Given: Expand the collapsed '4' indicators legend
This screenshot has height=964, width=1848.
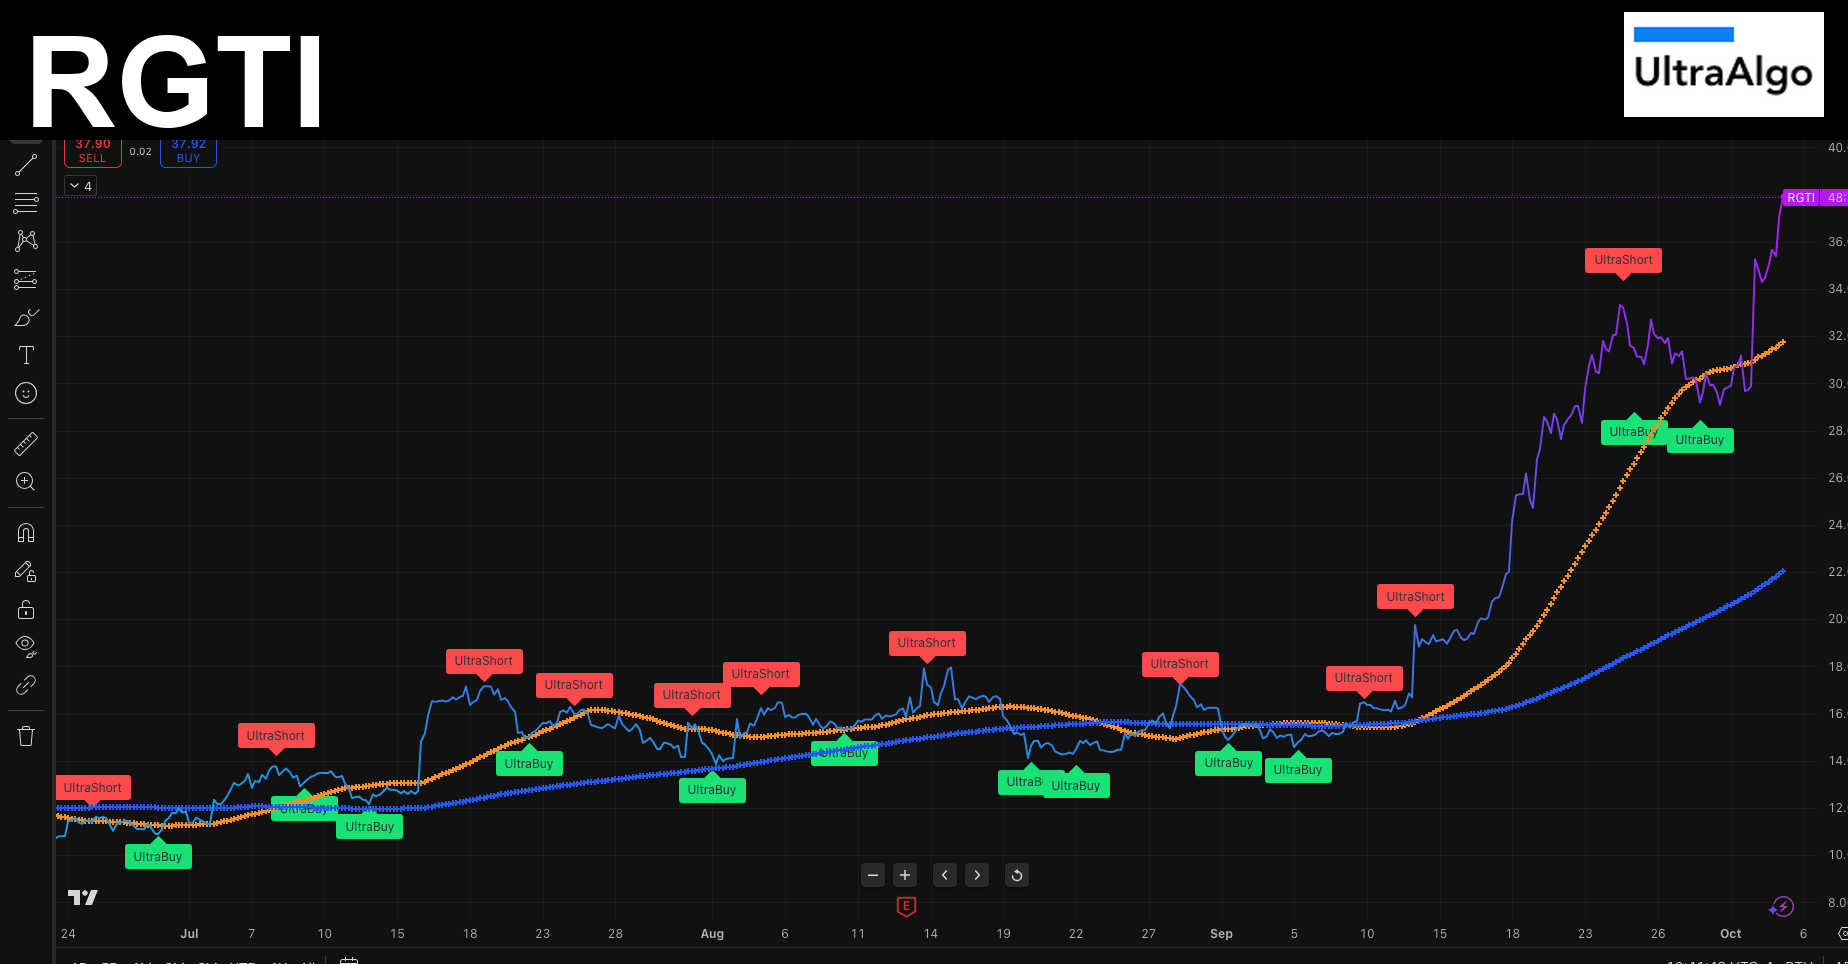Looking at the screenshot, I should tap(81, 186).
